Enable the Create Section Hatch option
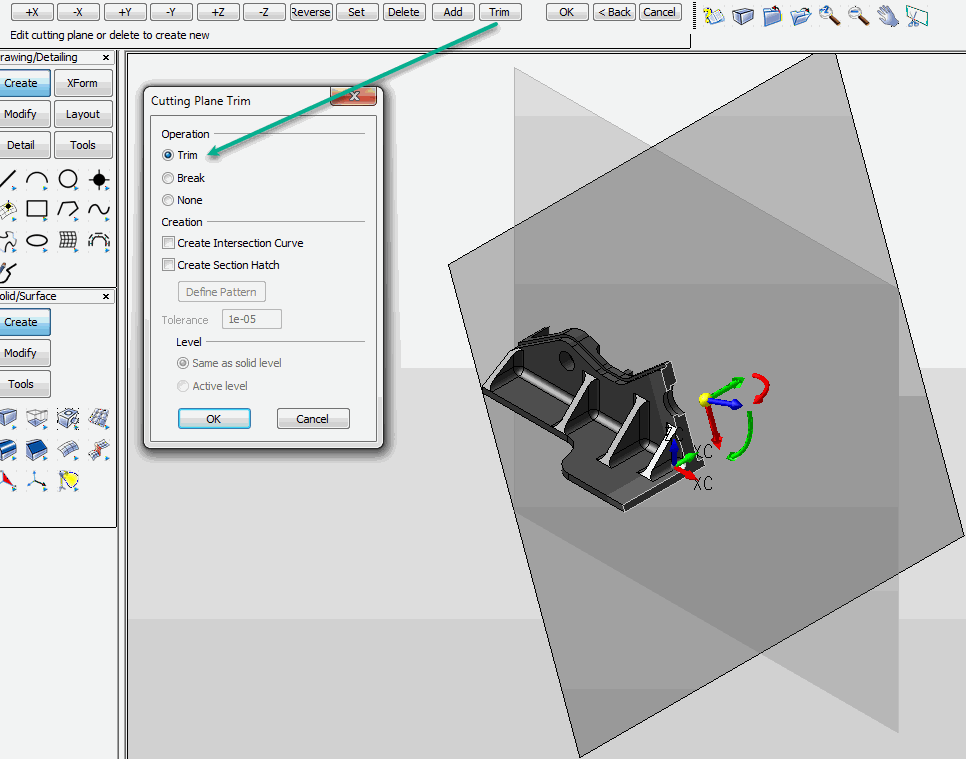Viewport: 966px width, 759px height. point(169,265)
